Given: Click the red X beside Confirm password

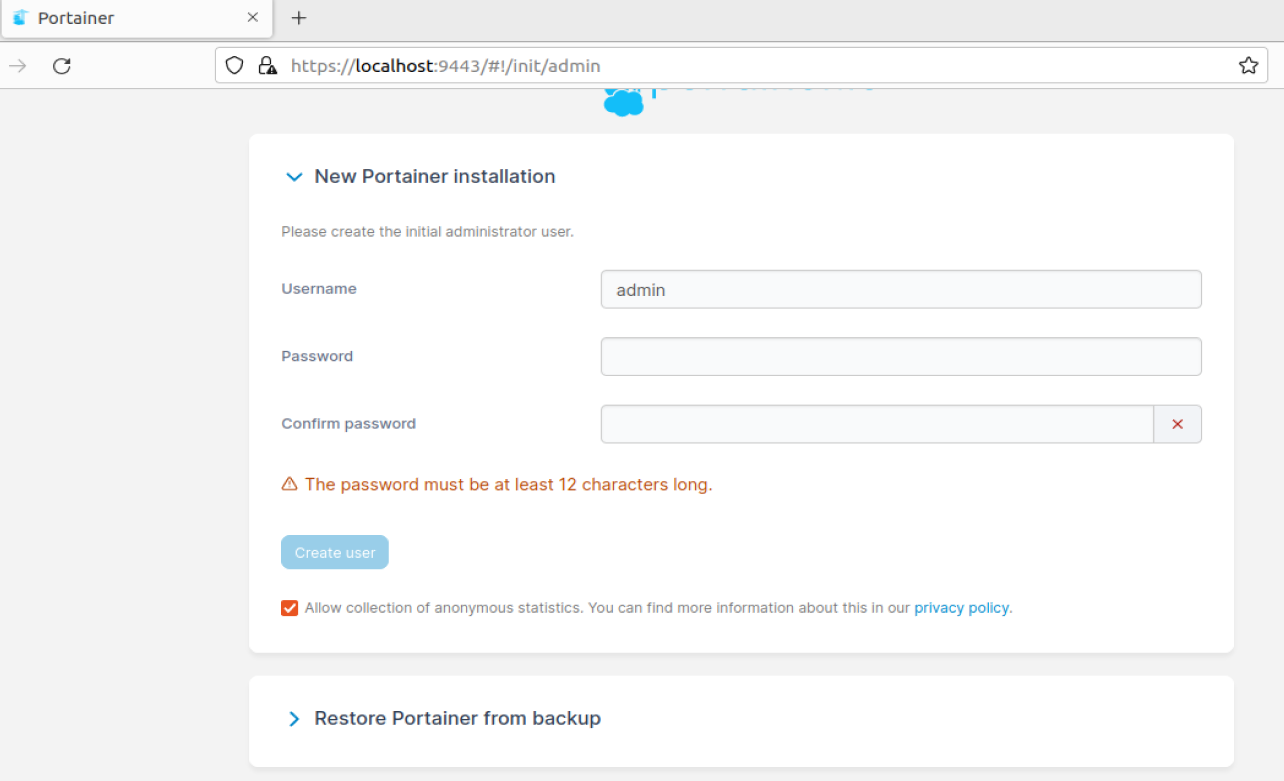Looking at the screenshot, I should click(1177, 423).
